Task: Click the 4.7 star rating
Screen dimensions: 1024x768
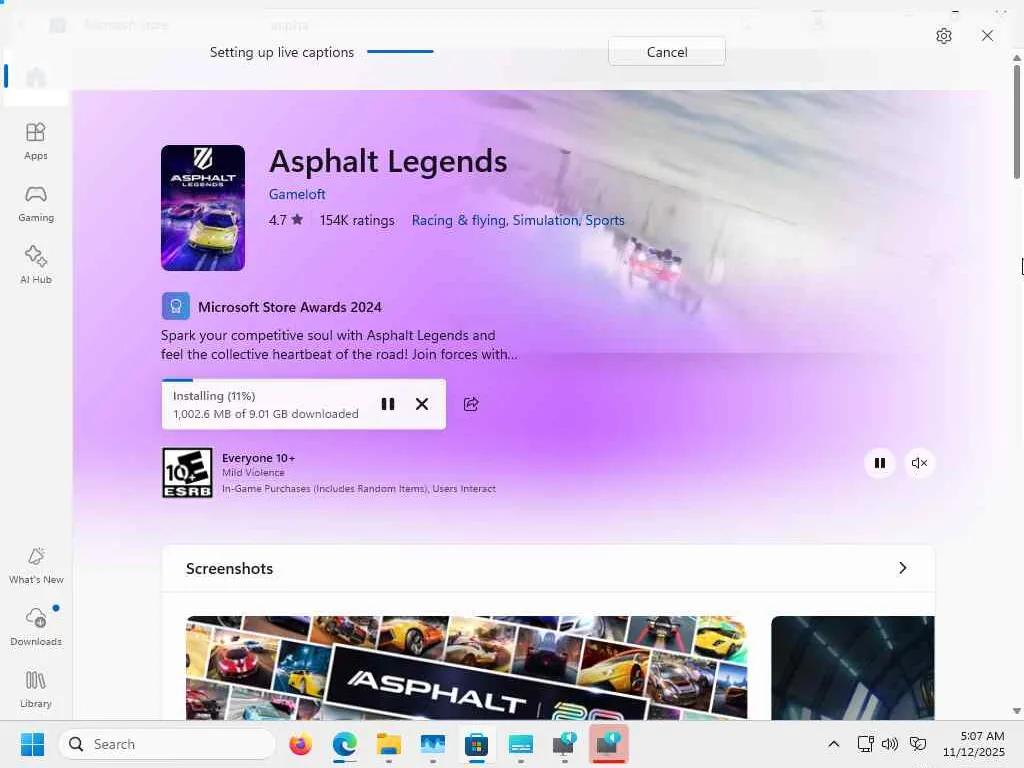Action: tap(285, 220)
